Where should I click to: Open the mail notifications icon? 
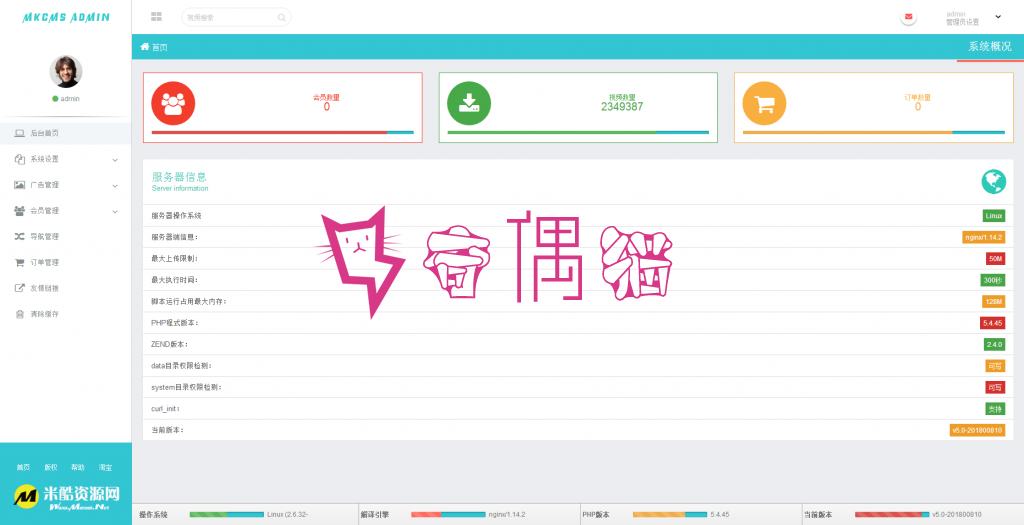click(908, 17)
